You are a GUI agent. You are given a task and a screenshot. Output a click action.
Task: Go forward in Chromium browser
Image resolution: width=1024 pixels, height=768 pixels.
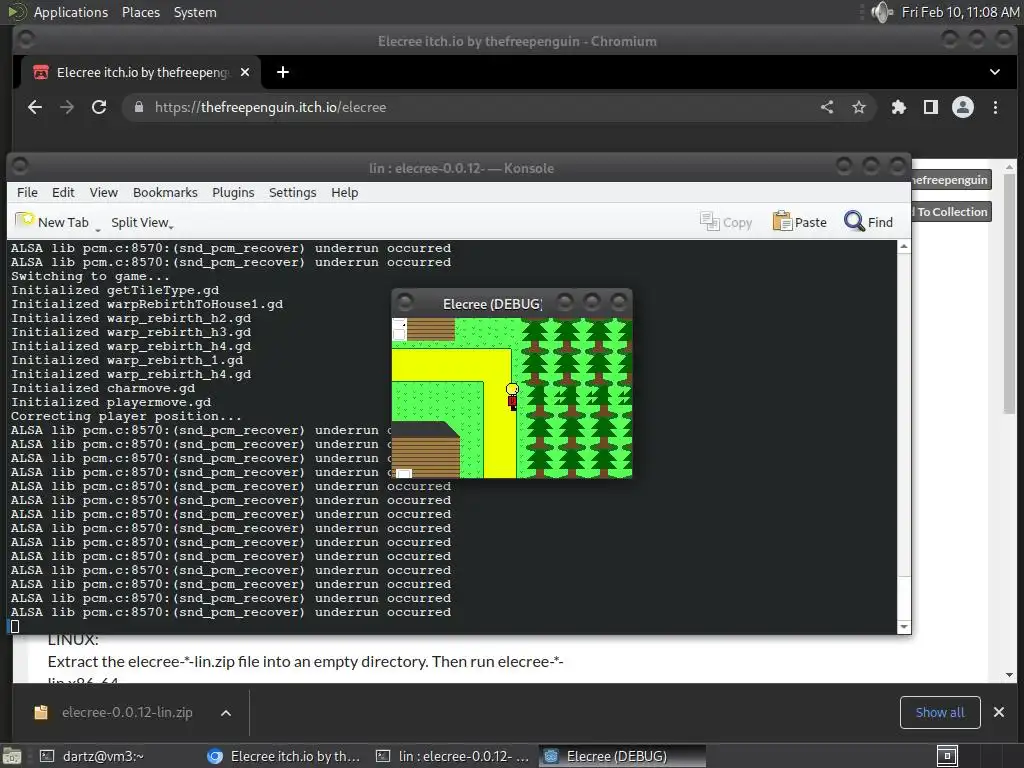tap(67, 107)
